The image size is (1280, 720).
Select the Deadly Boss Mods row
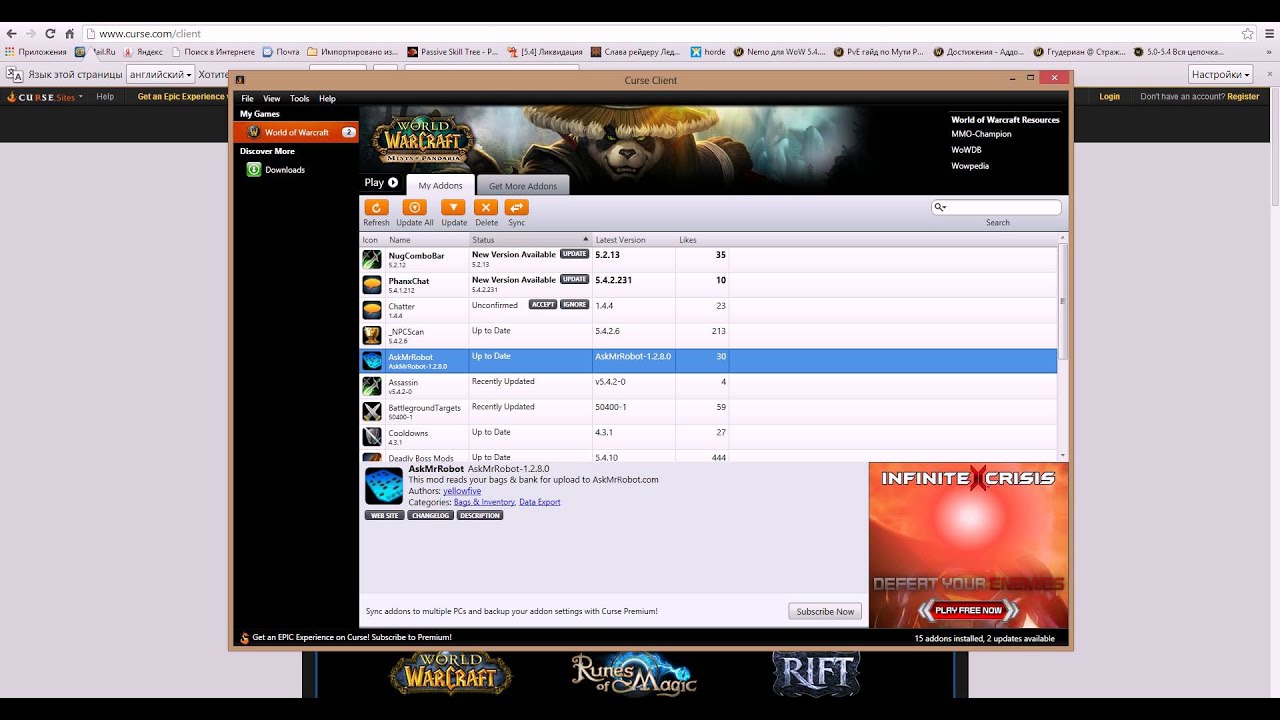708,457
